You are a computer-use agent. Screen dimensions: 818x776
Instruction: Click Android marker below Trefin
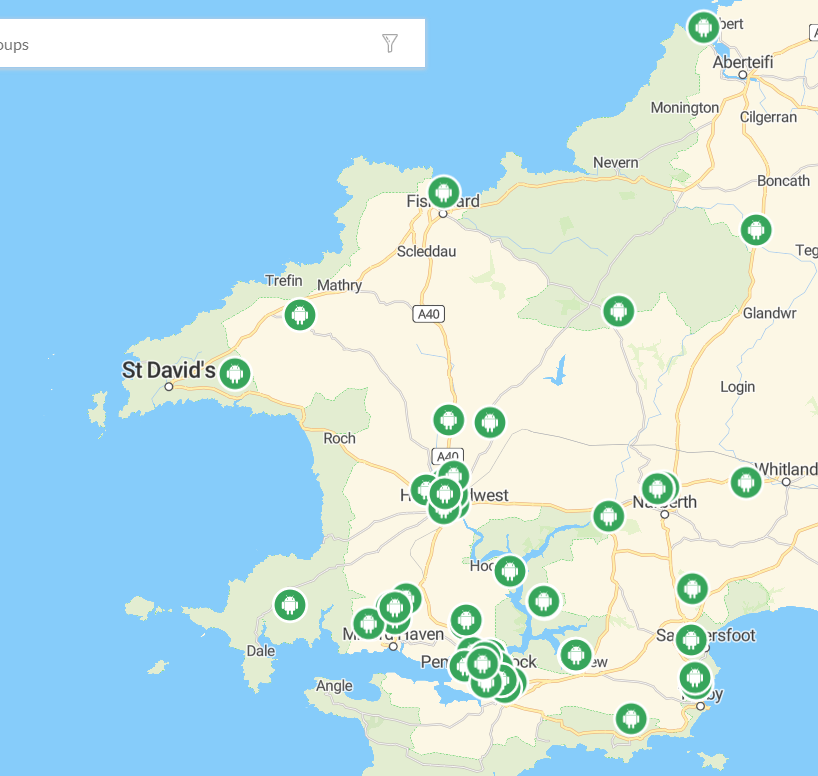click(299, 315)
